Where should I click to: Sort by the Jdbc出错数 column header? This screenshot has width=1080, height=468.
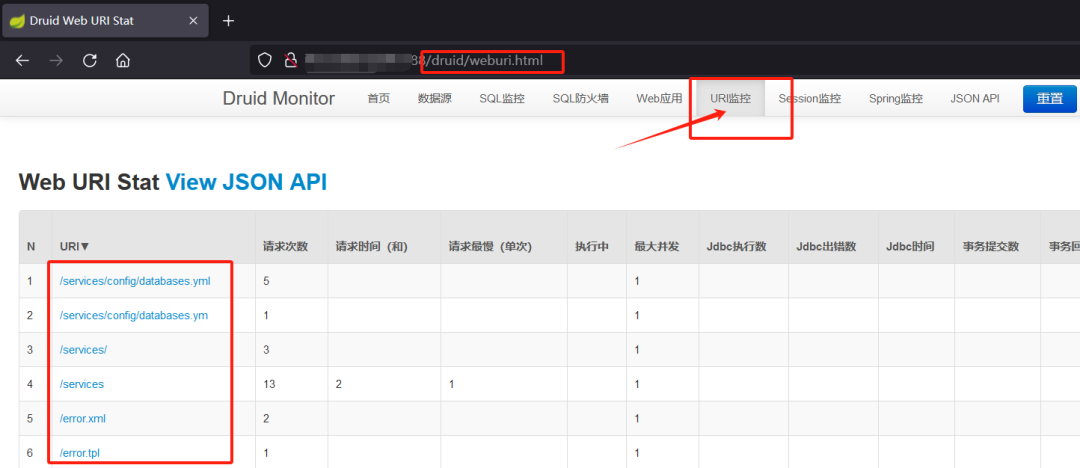click(x=826, y=246)
